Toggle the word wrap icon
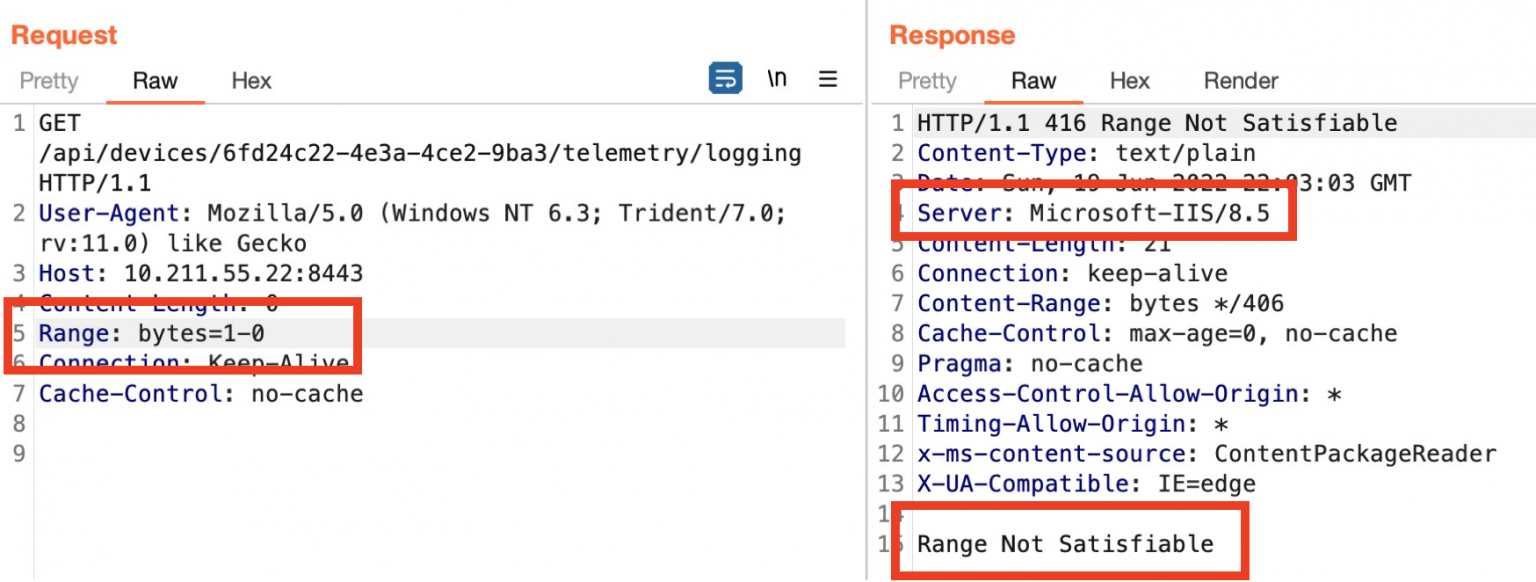Image resolution: width=1536 pixels, height=582 pixels. point(725,78)
